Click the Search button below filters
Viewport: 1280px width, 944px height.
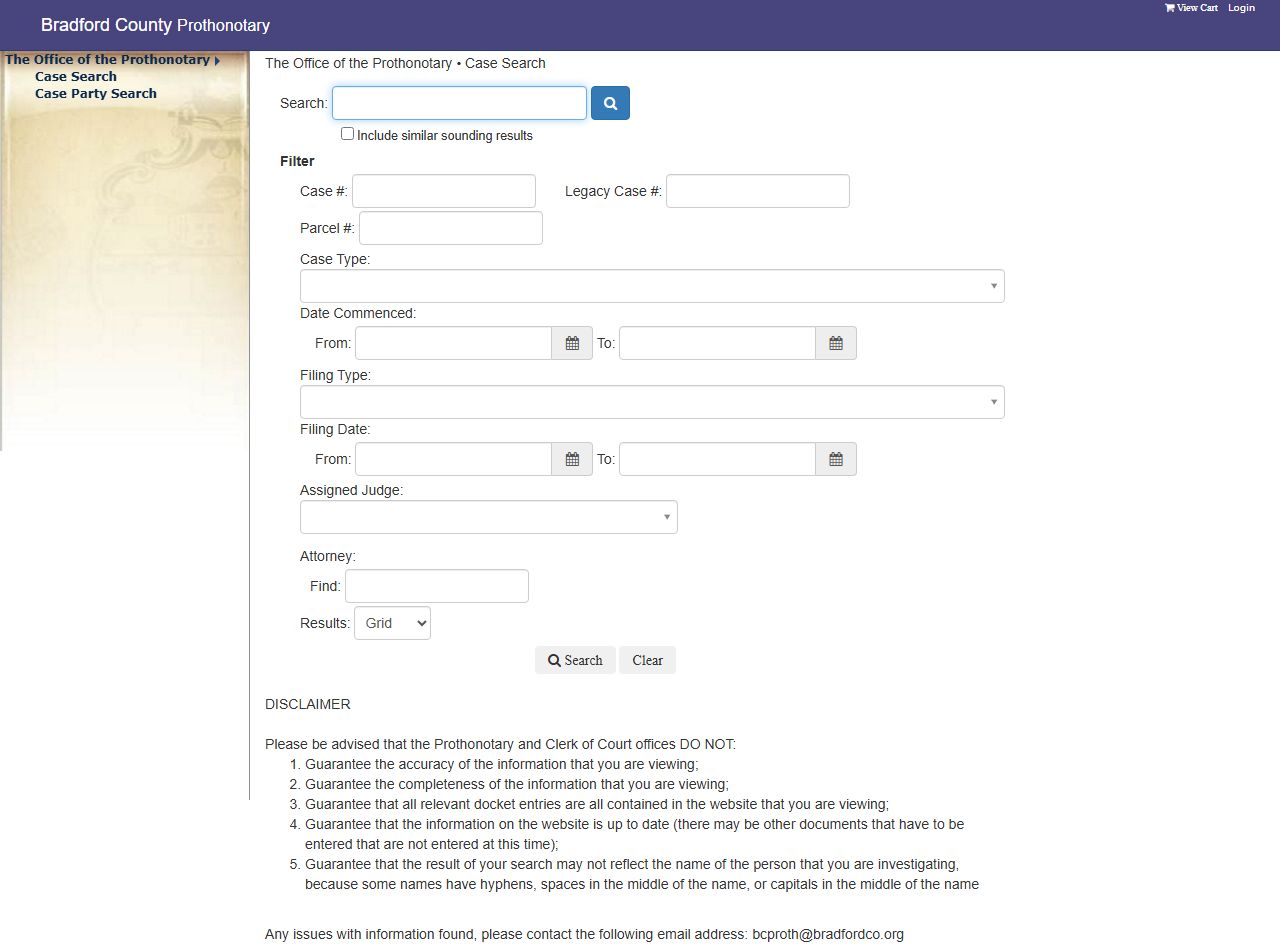point(575,660)
